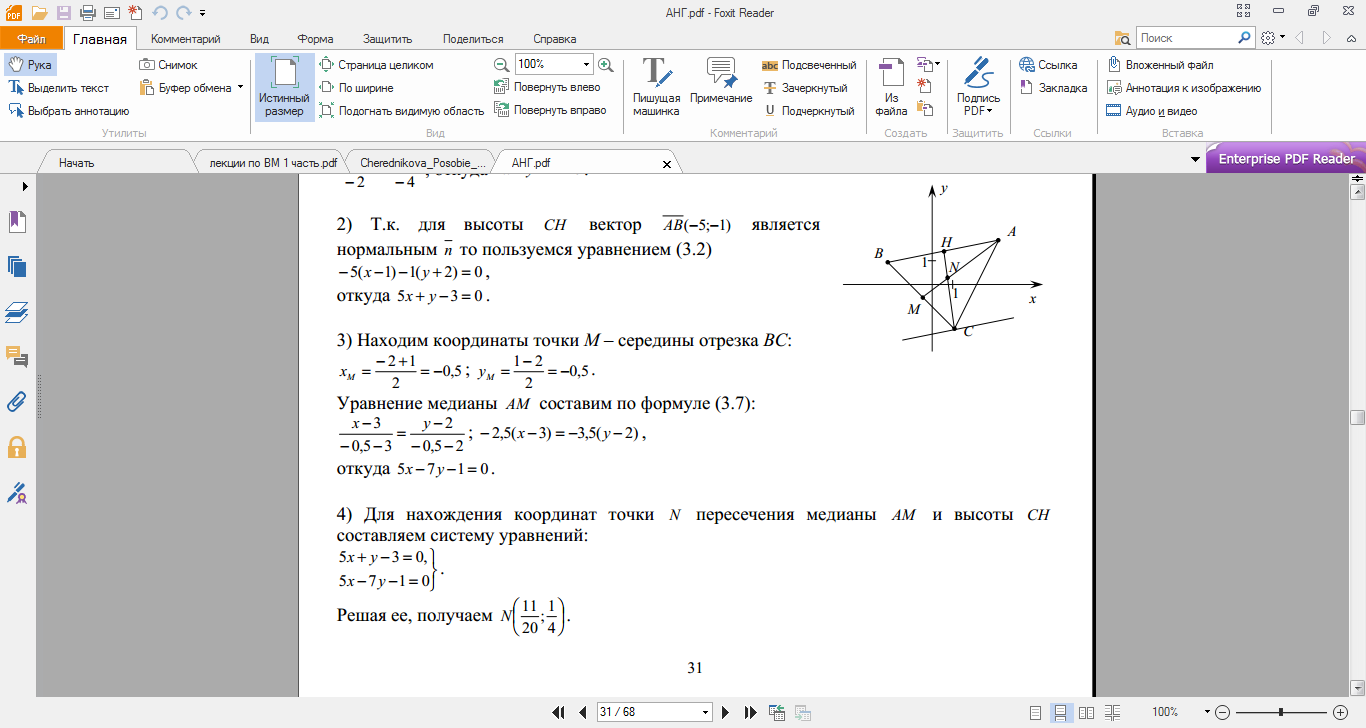The image size is (1366, 728).
Task: Open the page number 31 / 68 dropdown
Action: click(706, 712)
